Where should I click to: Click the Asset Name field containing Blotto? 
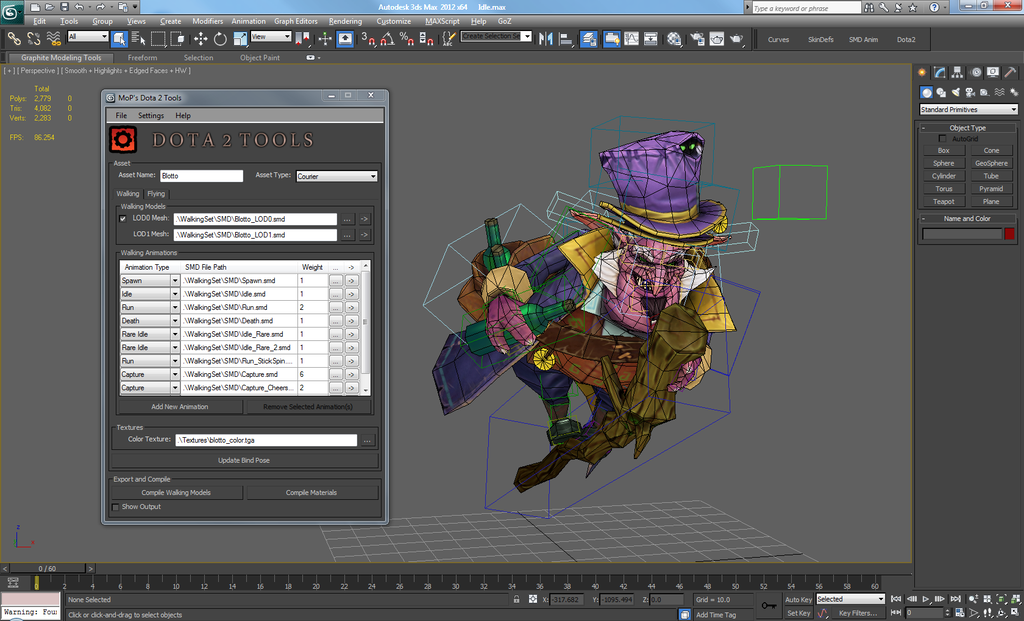202,176
